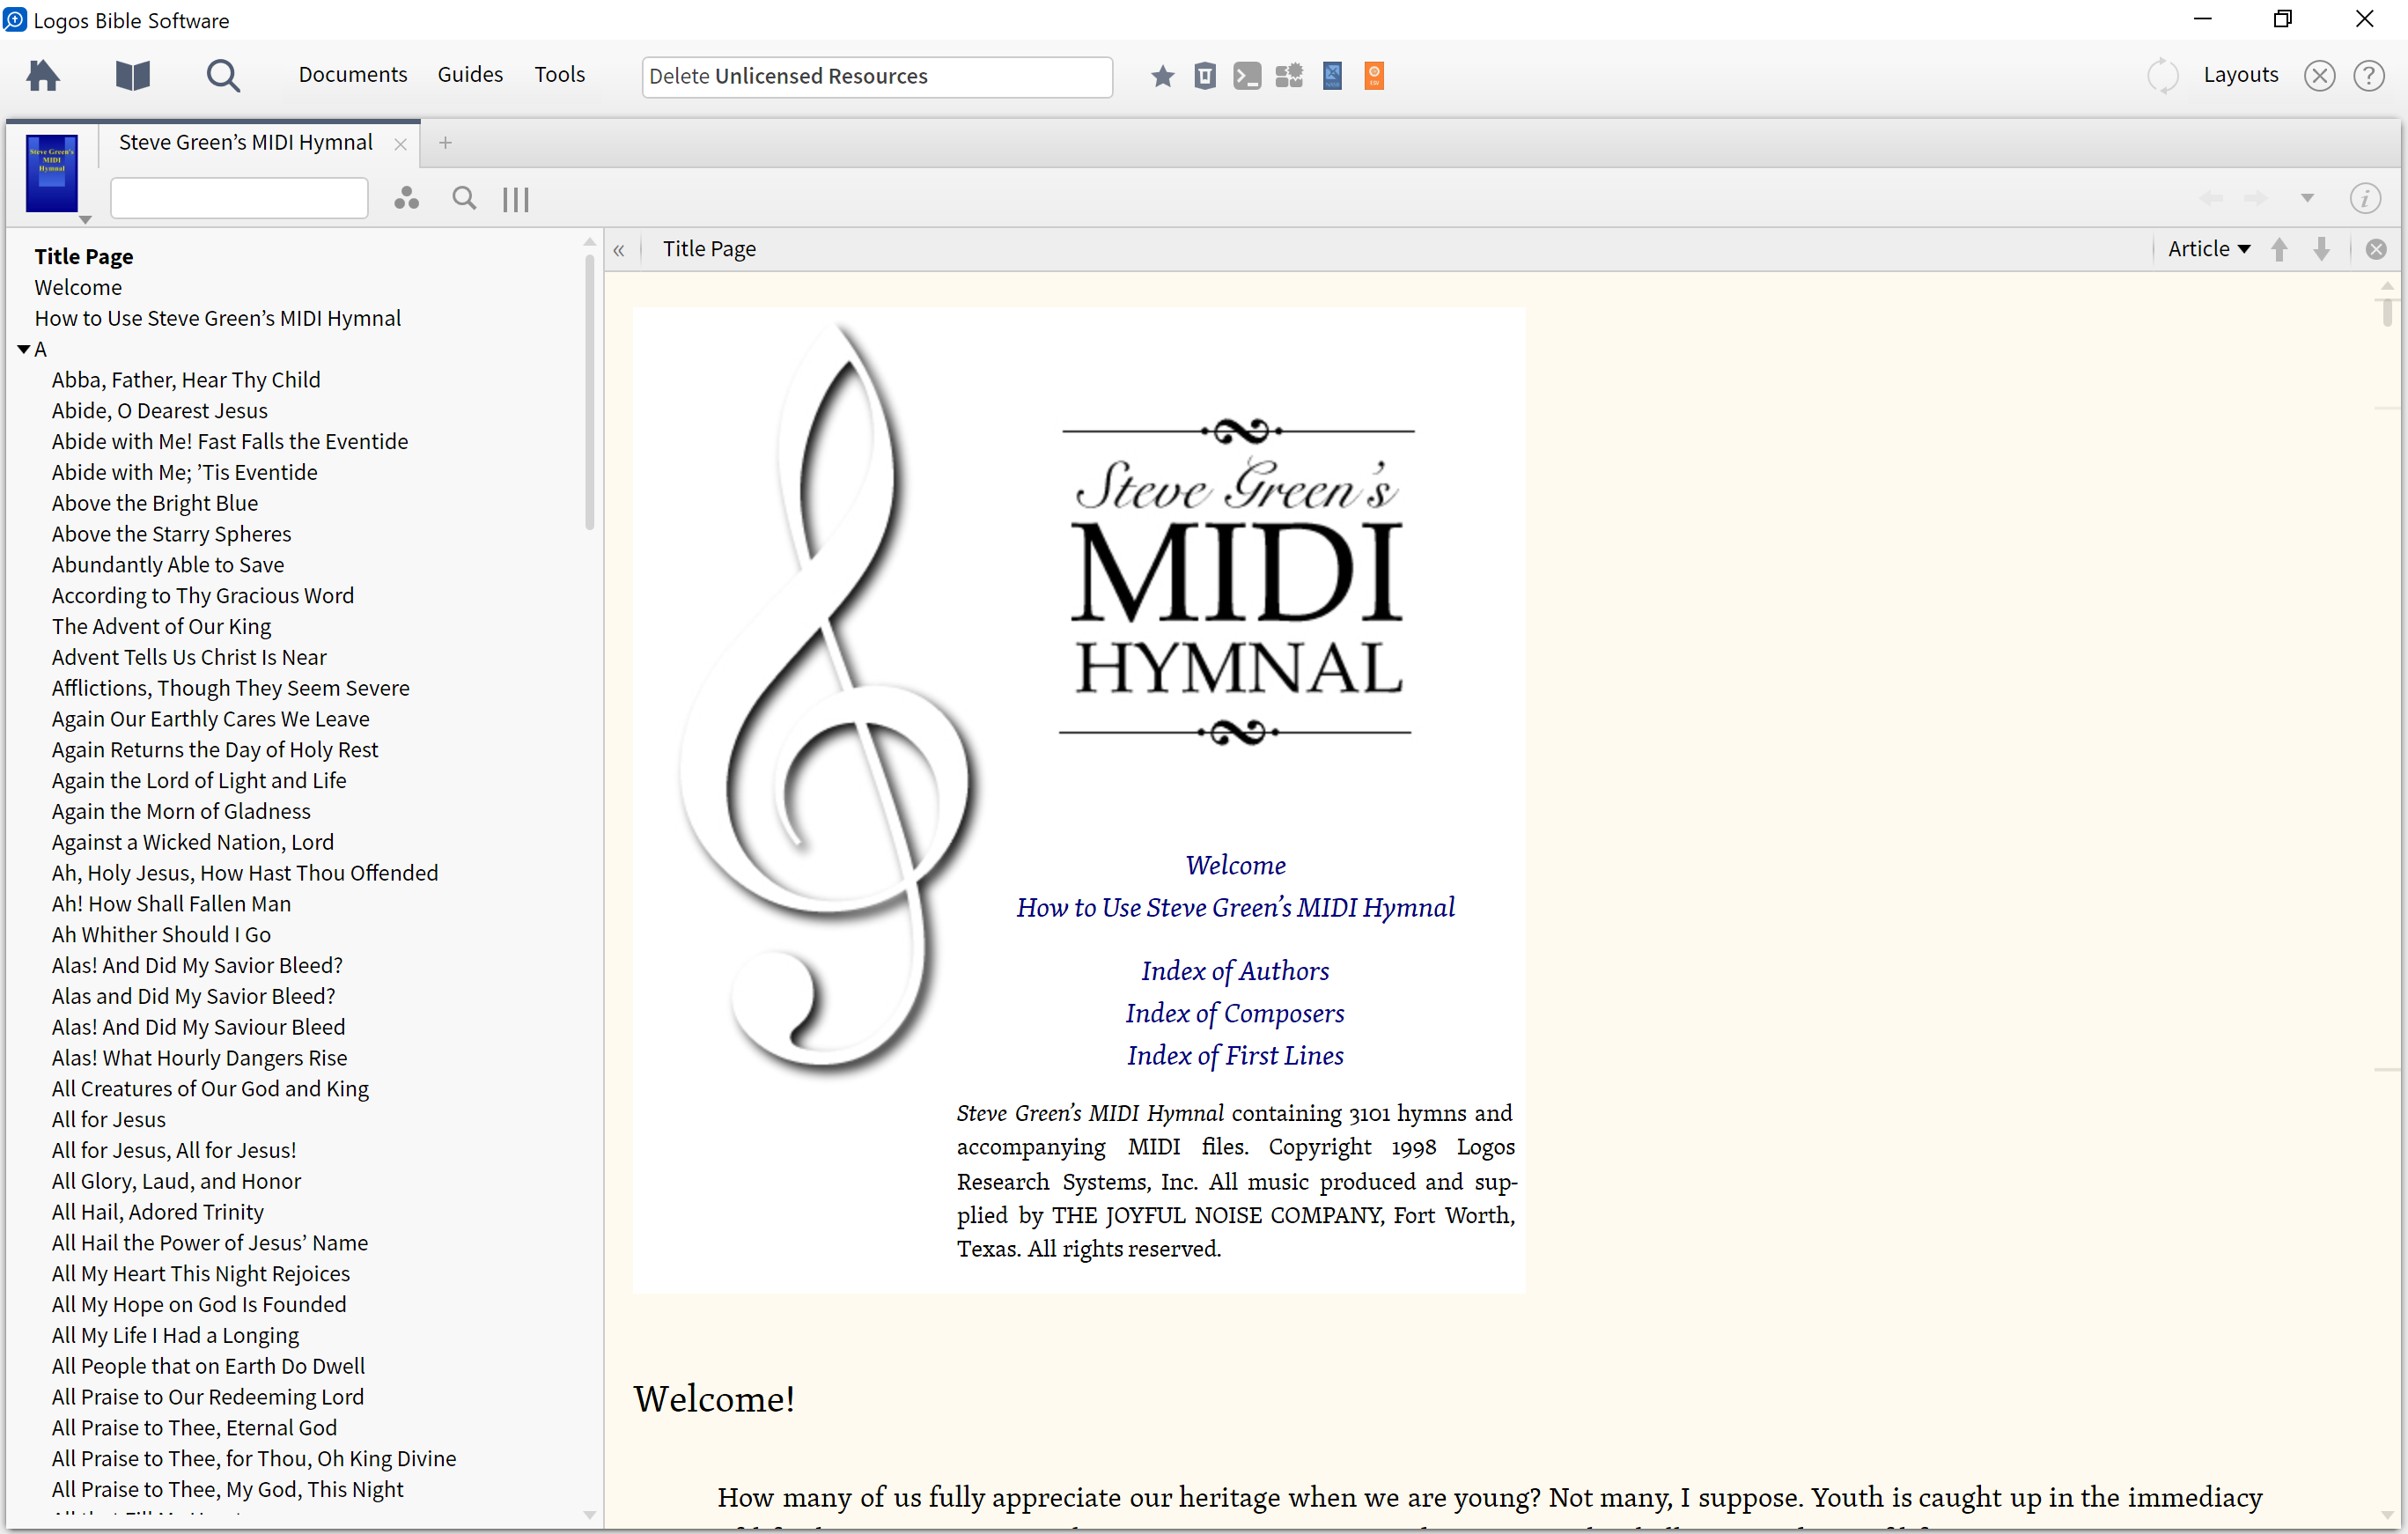Screen dimensions: 2408x1534
Task: Close the Steve Green's MIDI Hymnal tab
Action: [x=400, y=144]
